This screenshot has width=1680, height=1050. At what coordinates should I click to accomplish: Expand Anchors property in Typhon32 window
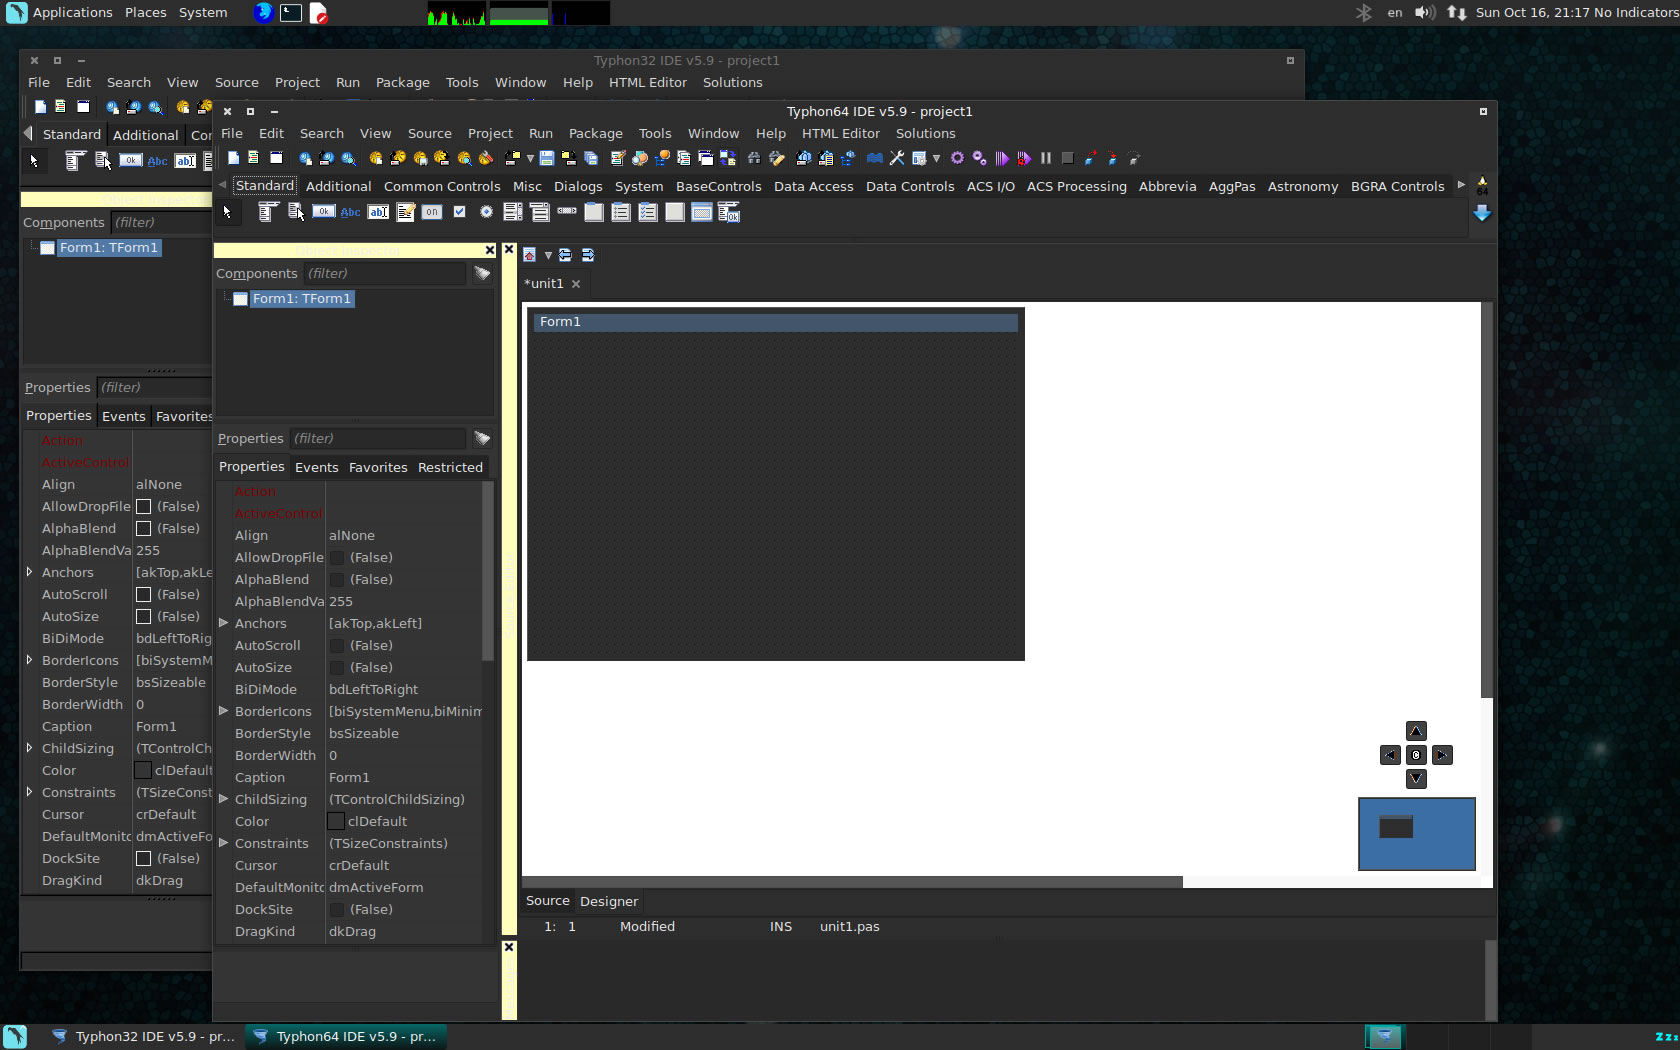[29, 572]
